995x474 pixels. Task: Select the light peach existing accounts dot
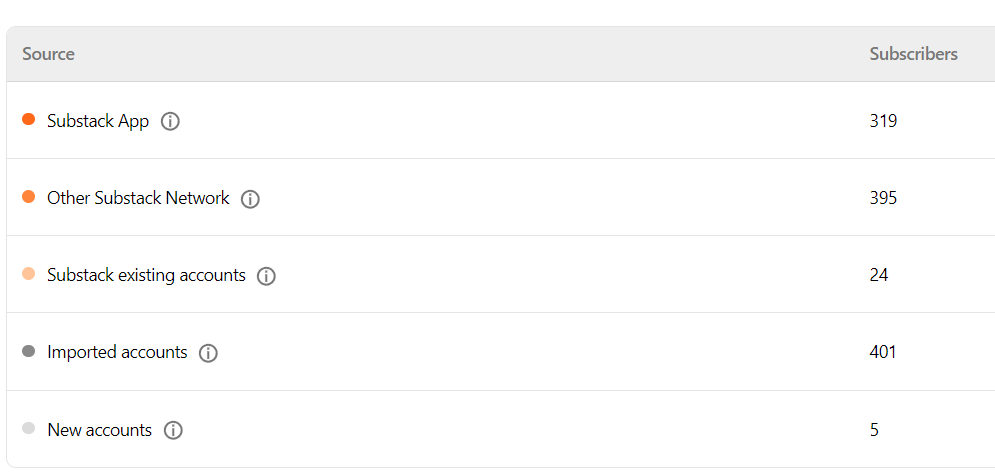[x=28, y=274]
